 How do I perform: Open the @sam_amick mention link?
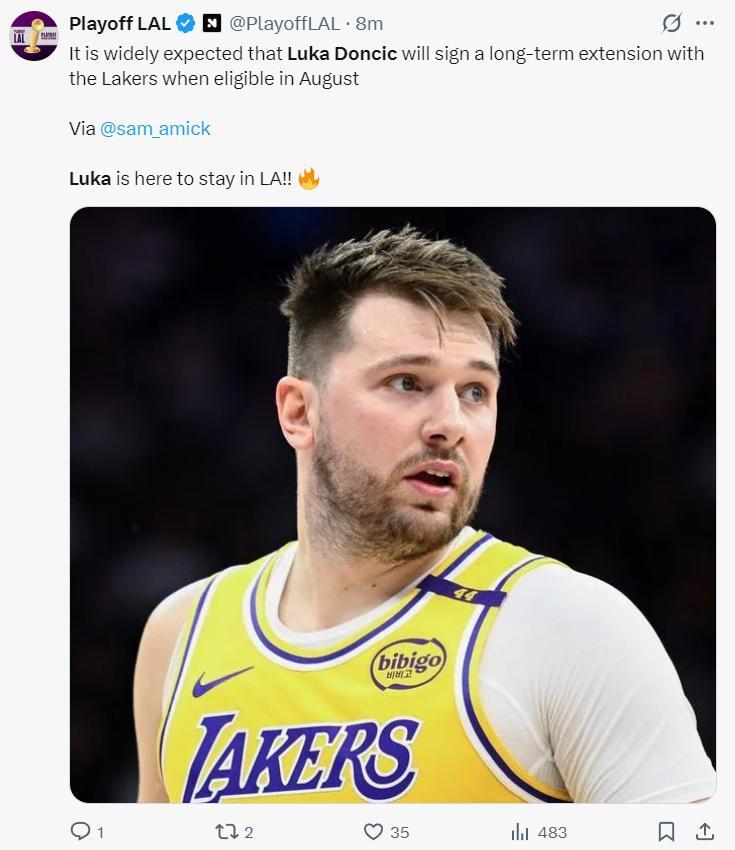click(x=155, y=129)
